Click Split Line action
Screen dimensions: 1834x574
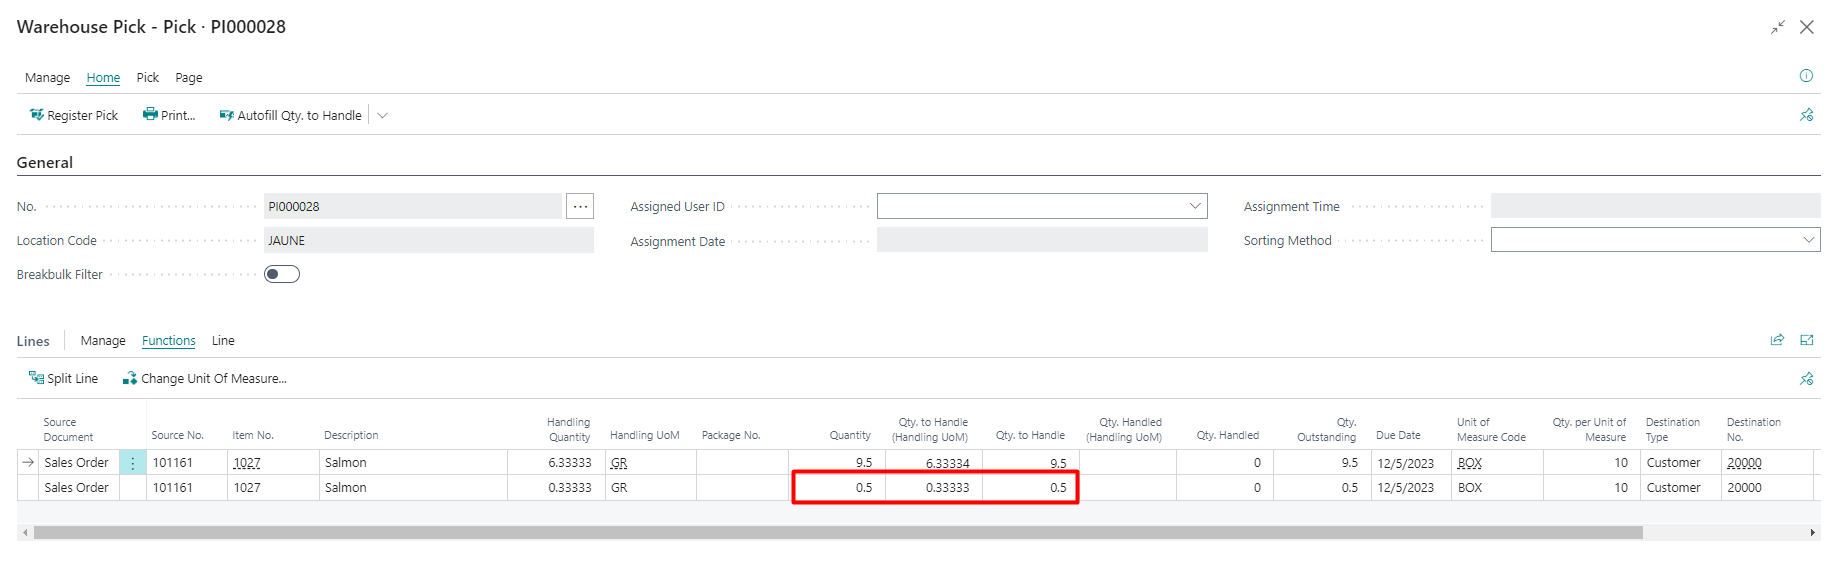[64, 378]
